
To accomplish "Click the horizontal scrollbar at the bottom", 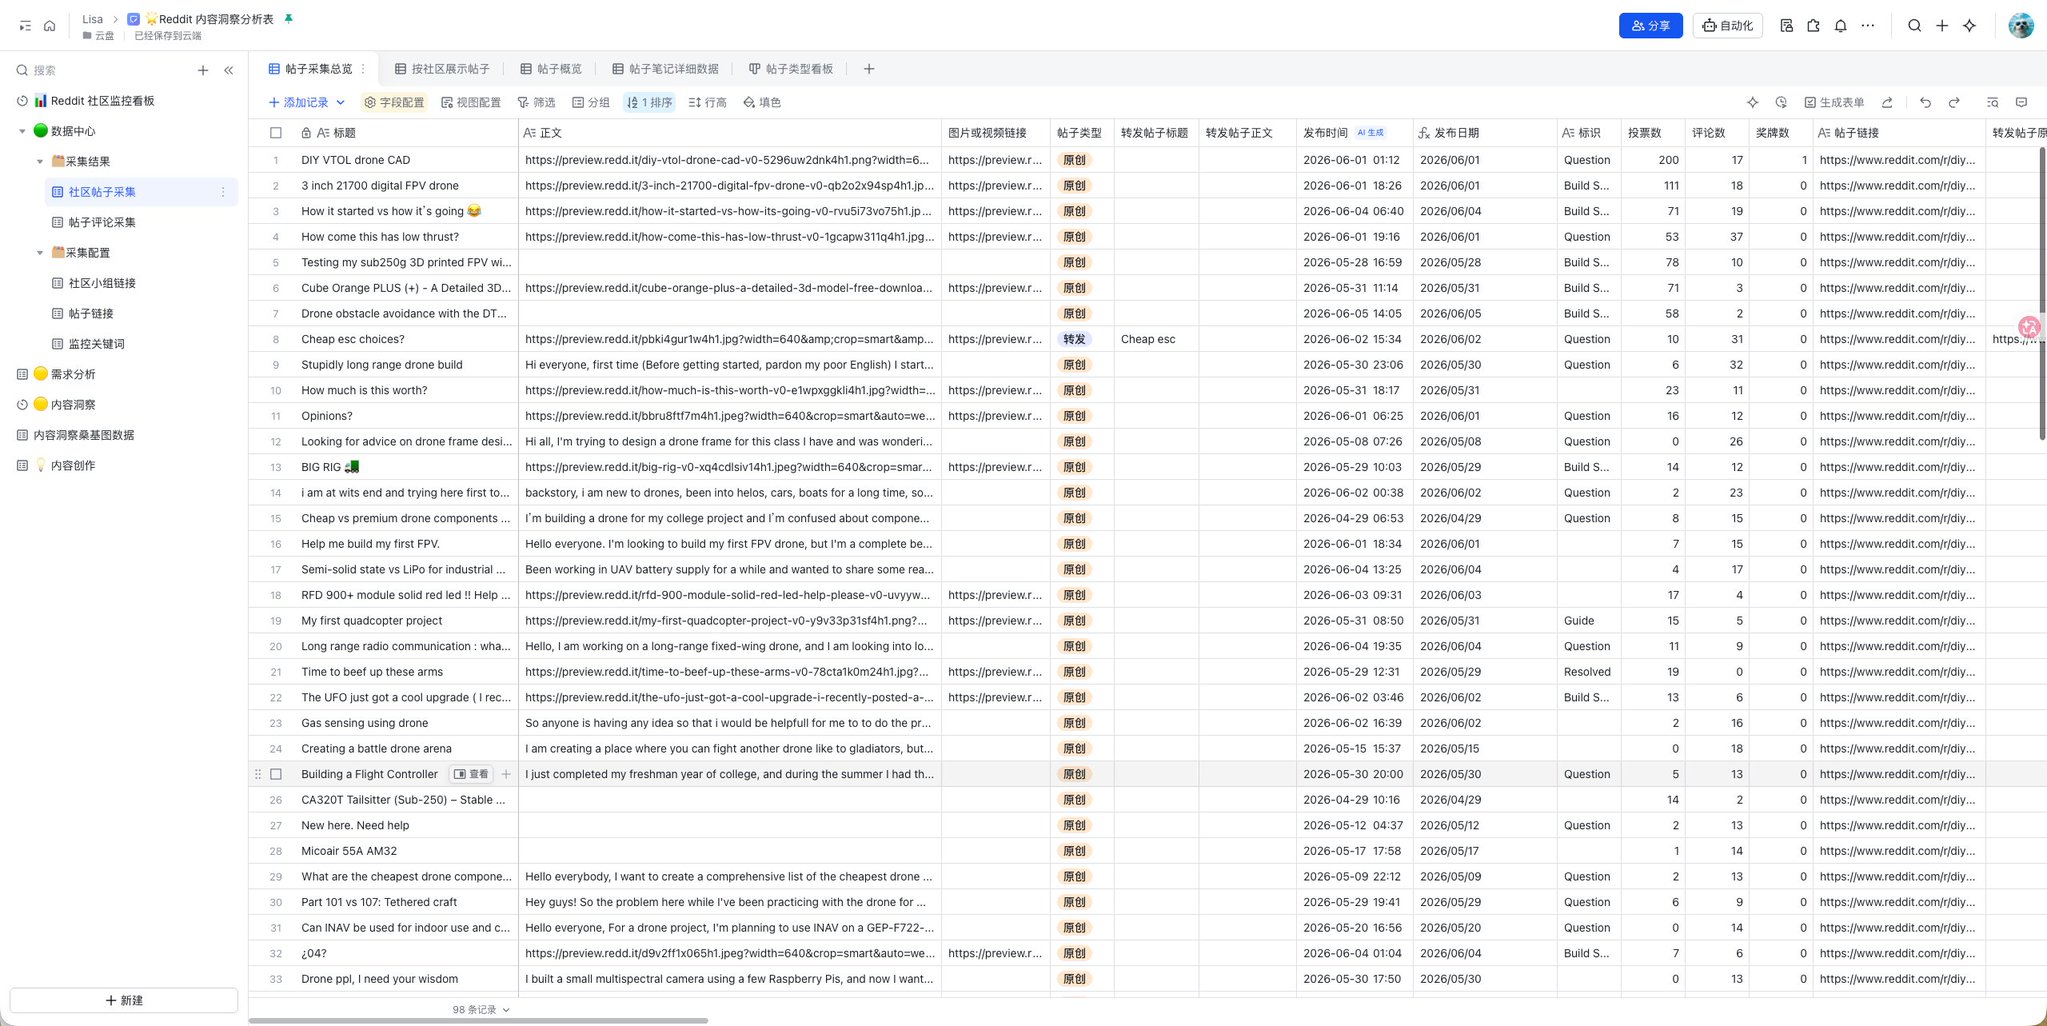I will click(x=478, y=1021).
